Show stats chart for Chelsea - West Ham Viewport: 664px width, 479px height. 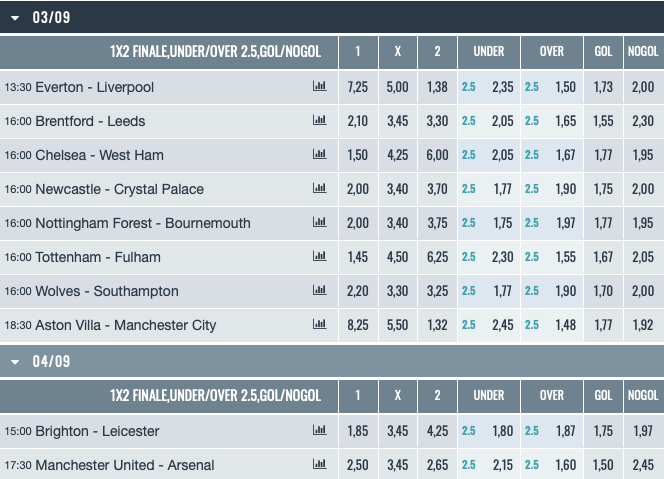[320, 155]
